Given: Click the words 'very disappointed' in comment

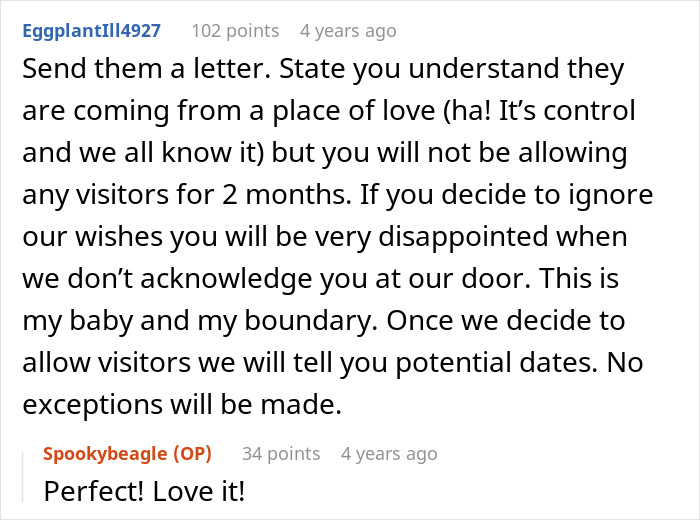Looking at the screenshot, I should click(431, 237).
